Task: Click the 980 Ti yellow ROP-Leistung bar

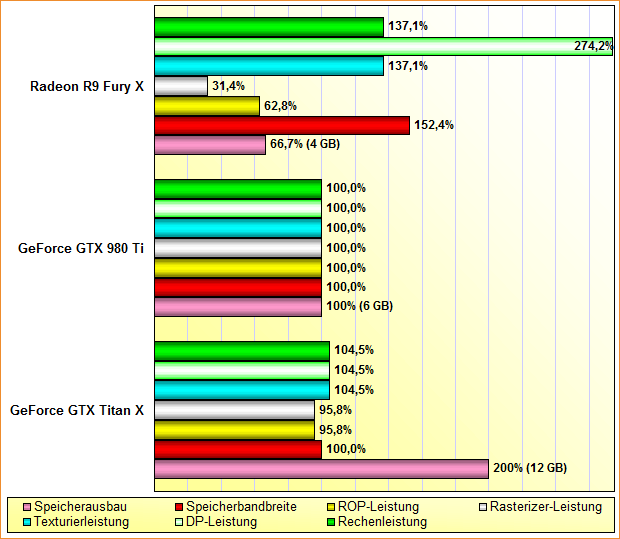Action: point(238,268)
